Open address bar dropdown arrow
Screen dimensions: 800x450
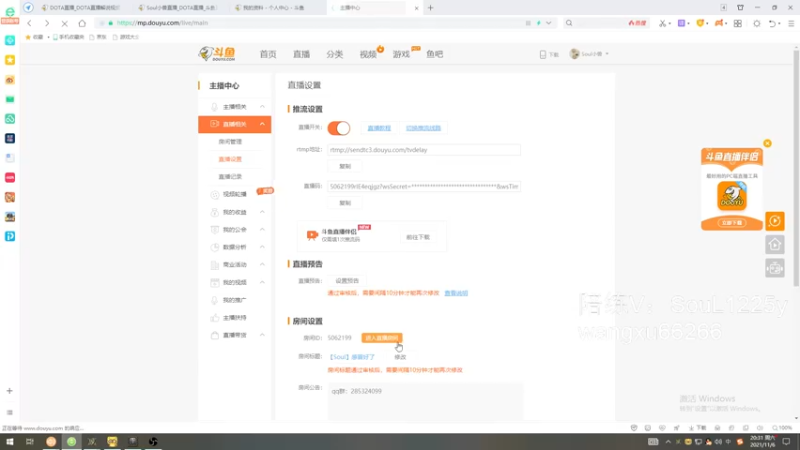(x=548, y=23)
